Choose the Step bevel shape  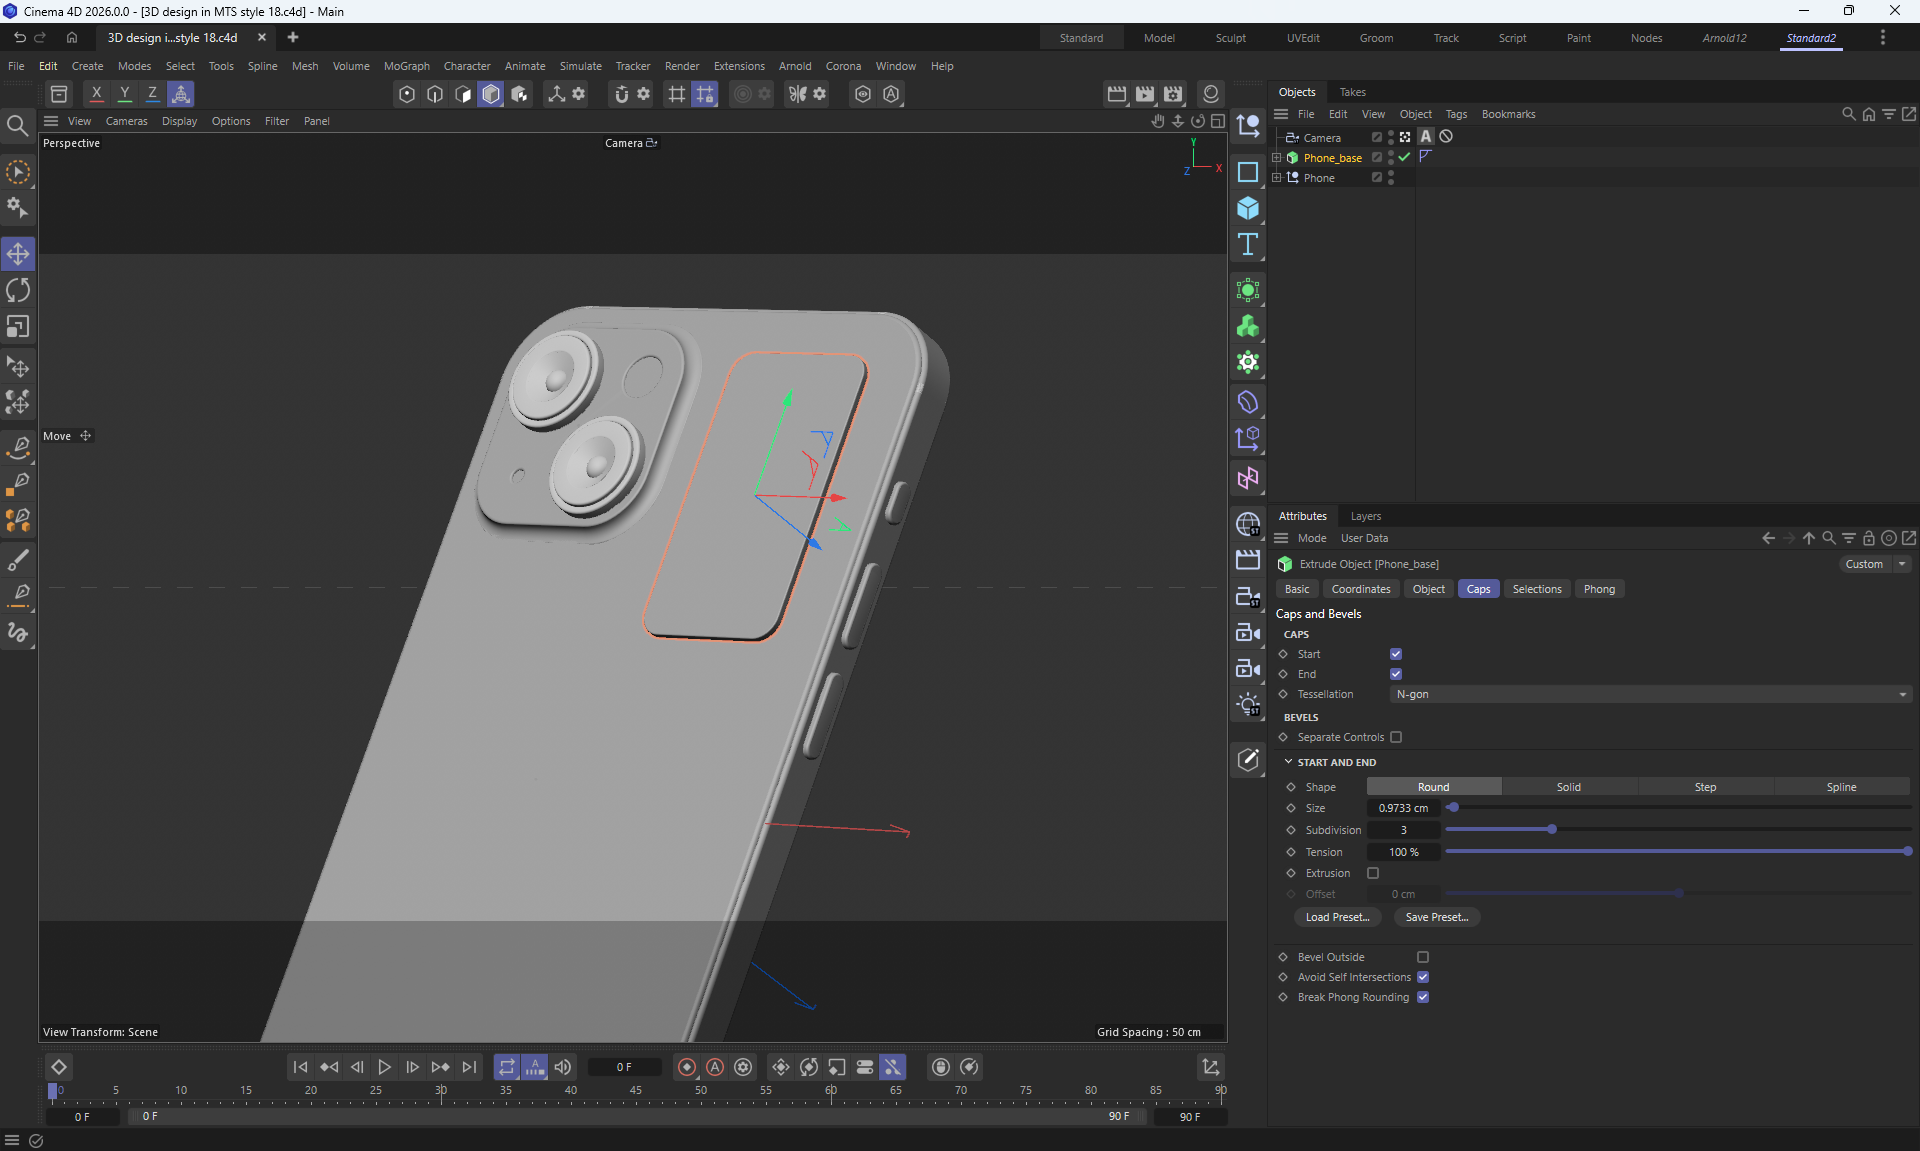(1705, 787)
